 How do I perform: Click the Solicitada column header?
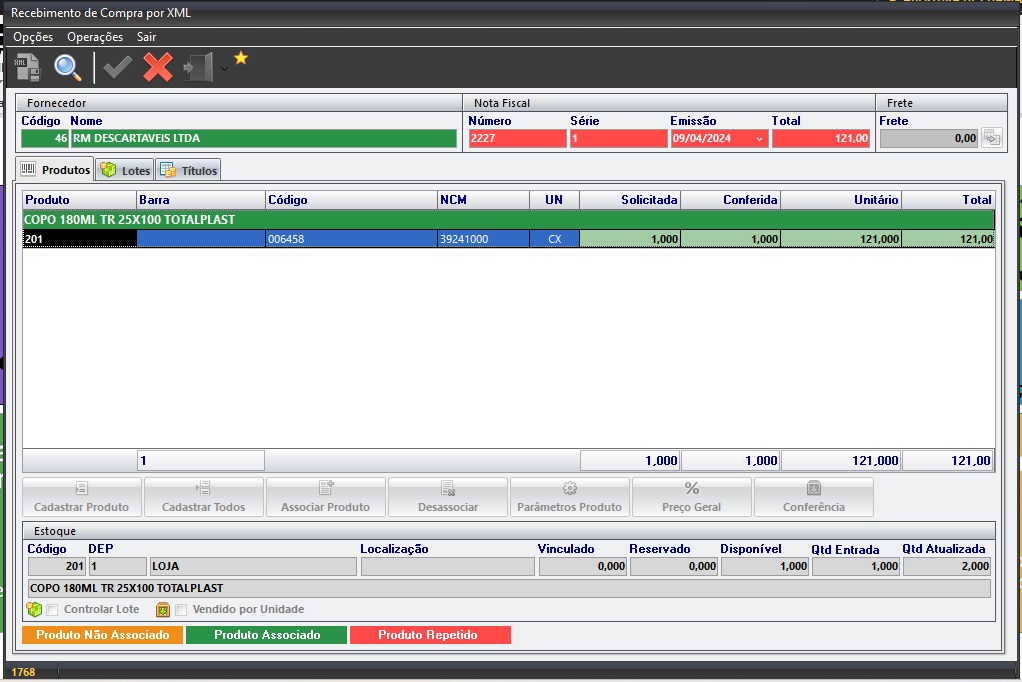coord(630,200)
